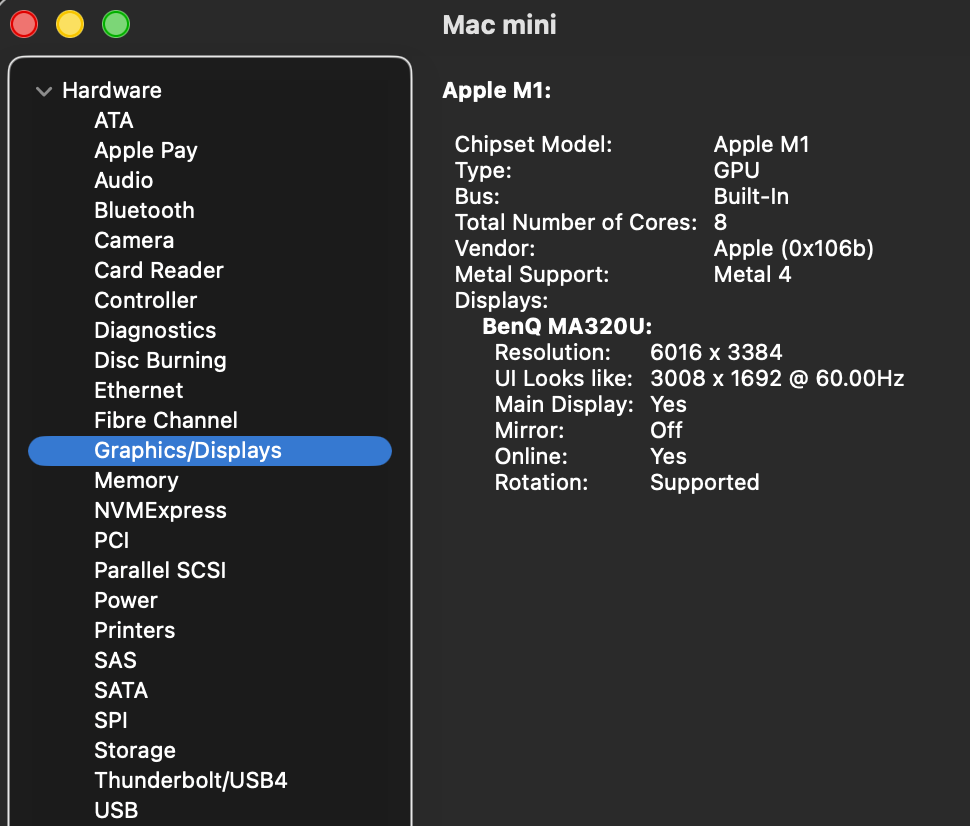
Task: Click the 'Chipset Model:' label
Action: click(533, 145)
